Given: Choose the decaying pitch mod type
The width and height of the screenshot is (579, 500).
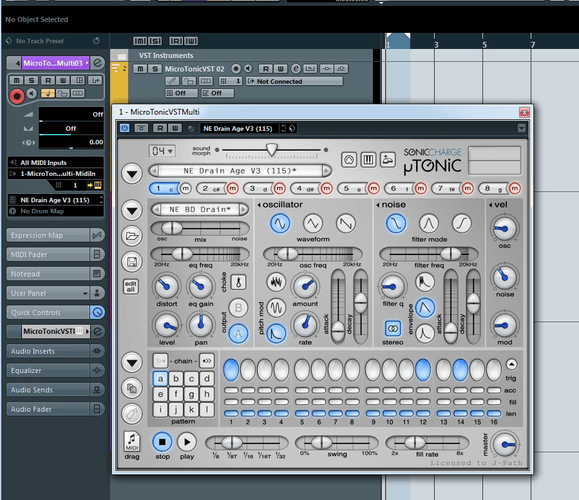Looking at the screenshot, I should [276, 333].
